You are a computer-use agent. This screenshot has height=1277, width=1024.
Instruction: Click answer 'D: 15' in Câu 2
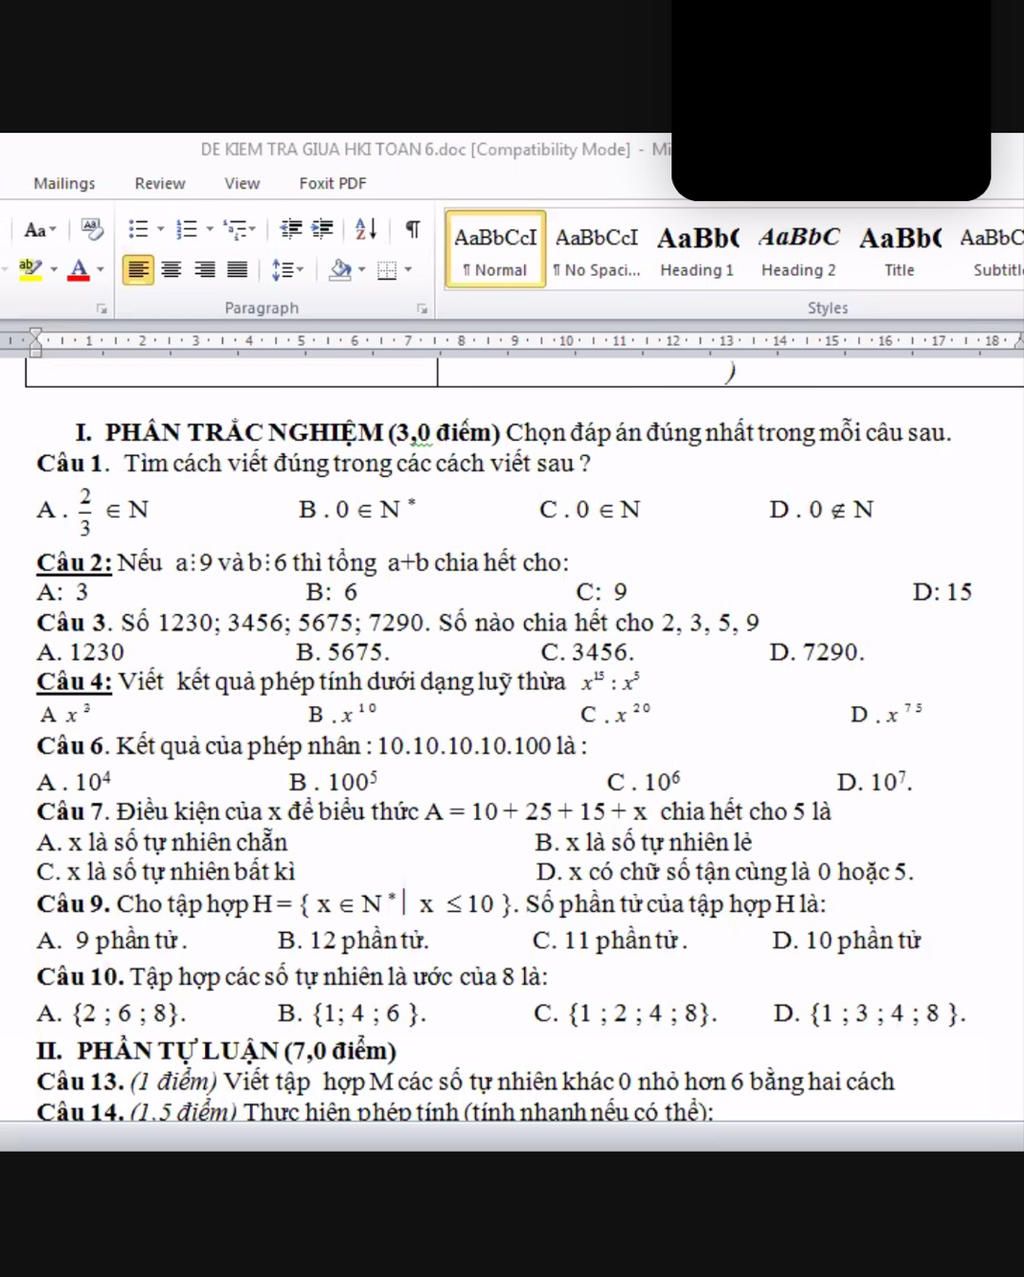pos(942,591)
